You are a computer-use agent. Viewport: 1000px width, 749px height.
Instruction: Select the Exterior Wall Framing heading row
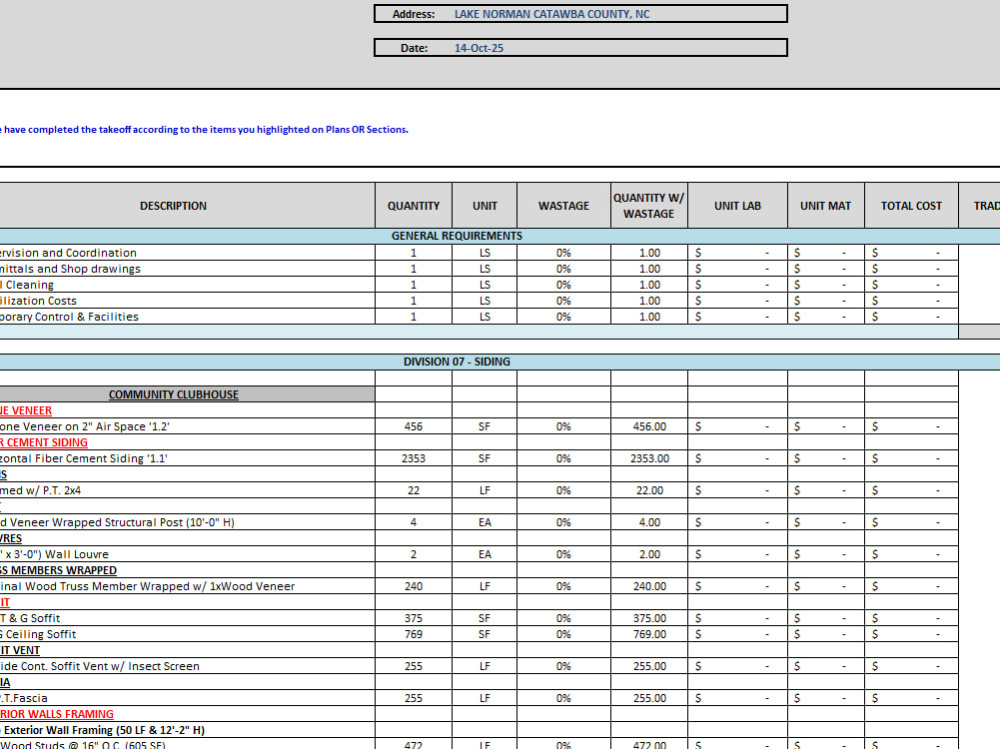click(x=187, y=730)
